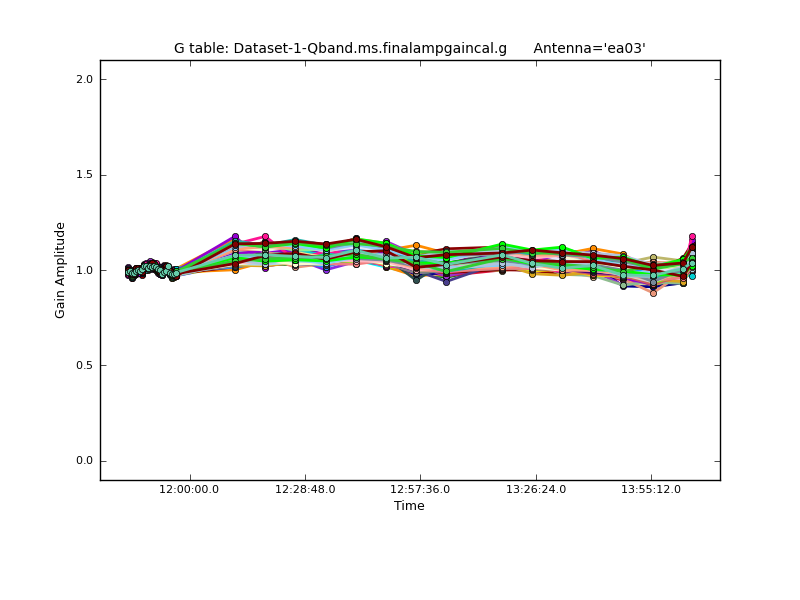Click the 1.5 y-axis tick label
Viewport: 800px width, 600px height.
[84, 175]
